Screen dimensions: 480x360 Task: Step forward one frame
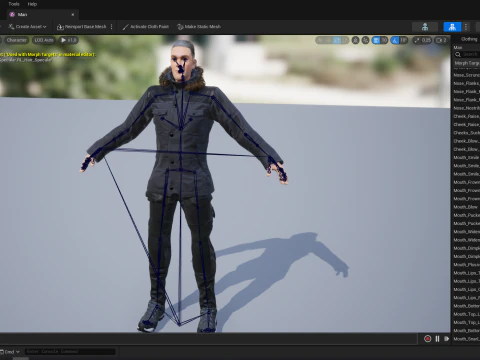coord(447,339)
